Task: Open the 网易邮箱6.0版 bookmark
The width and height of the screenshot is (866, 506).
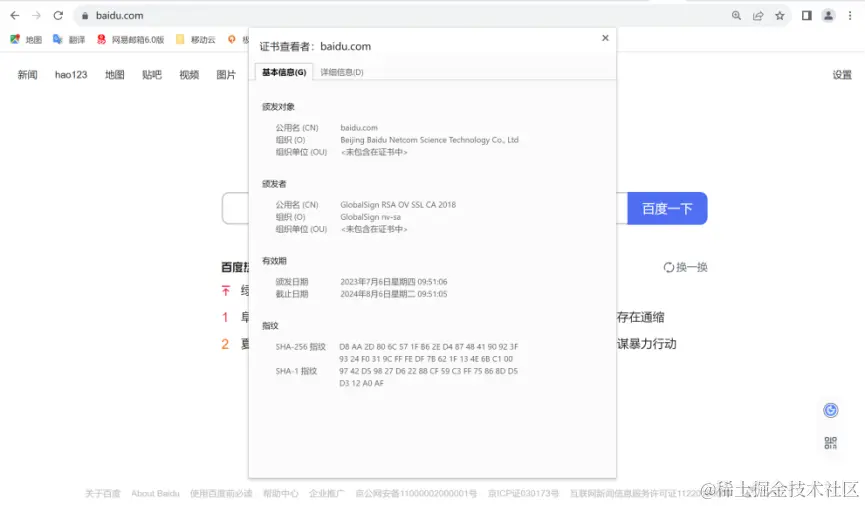Action: tap(131, 39)
